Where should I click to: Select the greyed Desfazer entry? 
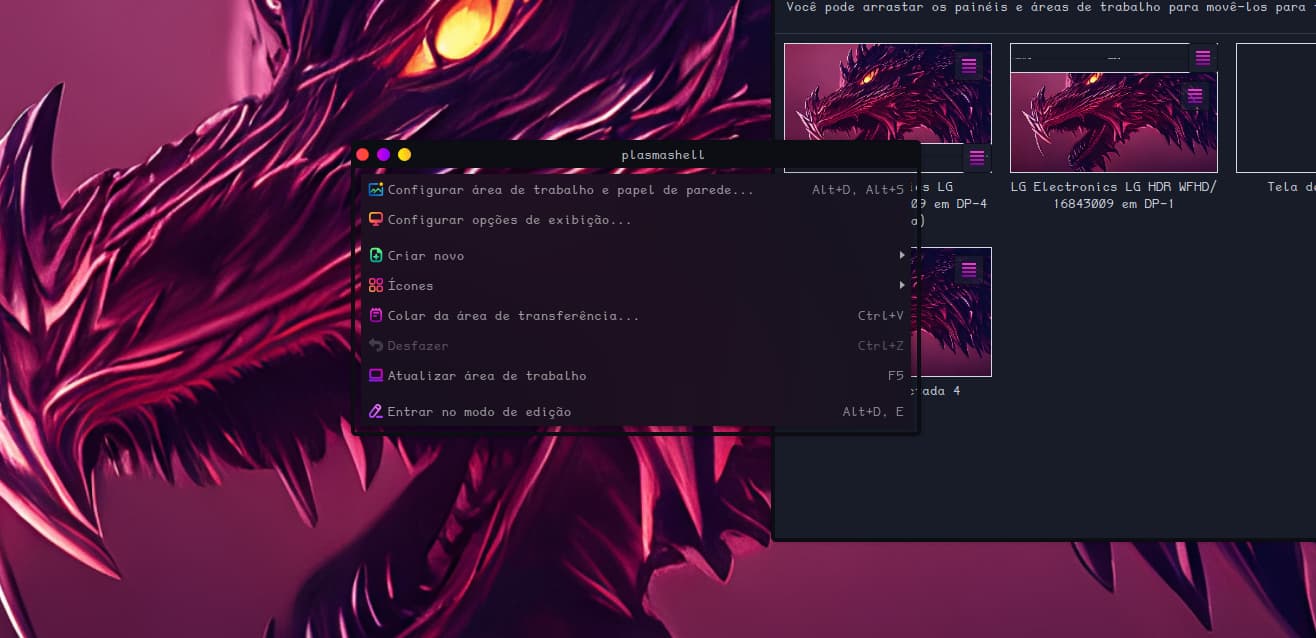pyautogui.click(x=636, y=346)
